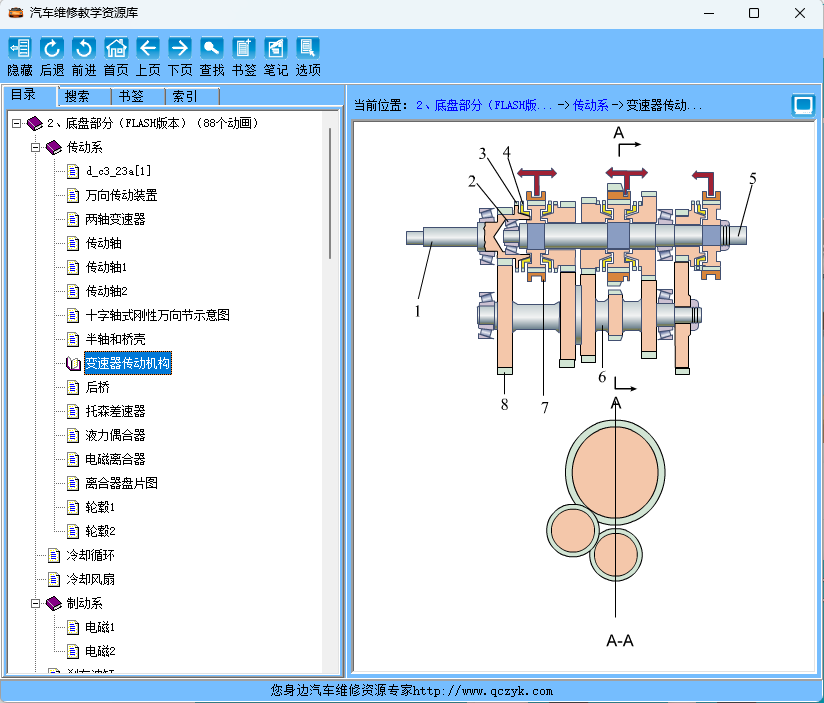Click the 书签 bookmark toolbar icon
Image resolution: width=824 pixels, height=703 pixels.
(x=244, y=48)
